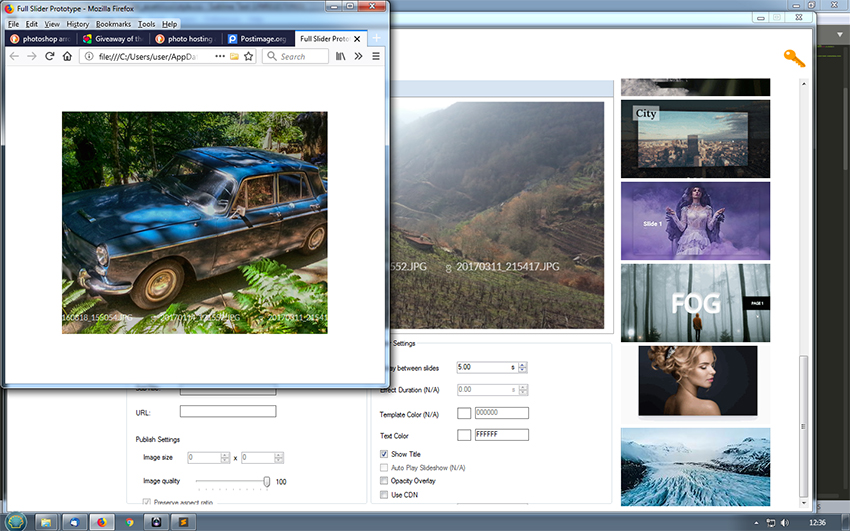The image size is (850, 531).
Task: Open File Explorer from the taskbar
Action: tap(47, 522)
